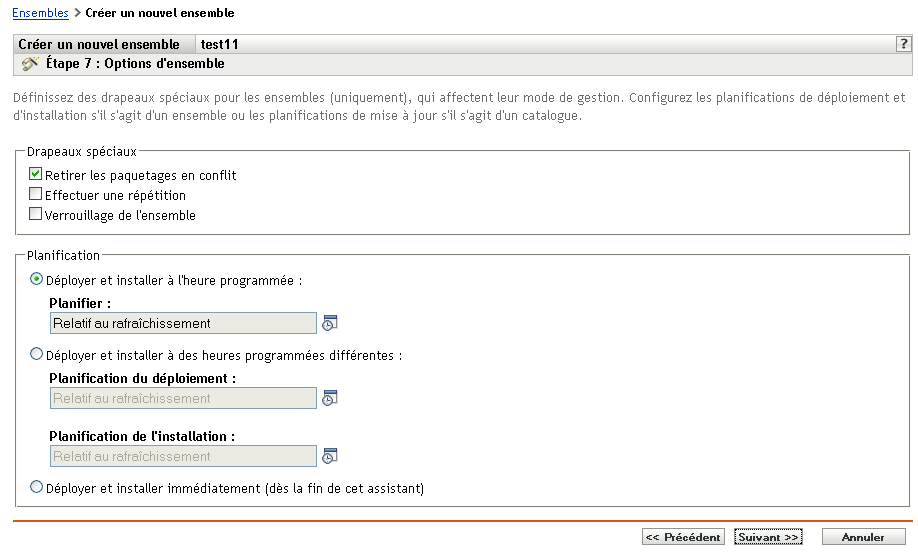The width and height of the screenshot is (918, 556).
Task: Choose deploy and install at different scheduled times
Action: 38,354
